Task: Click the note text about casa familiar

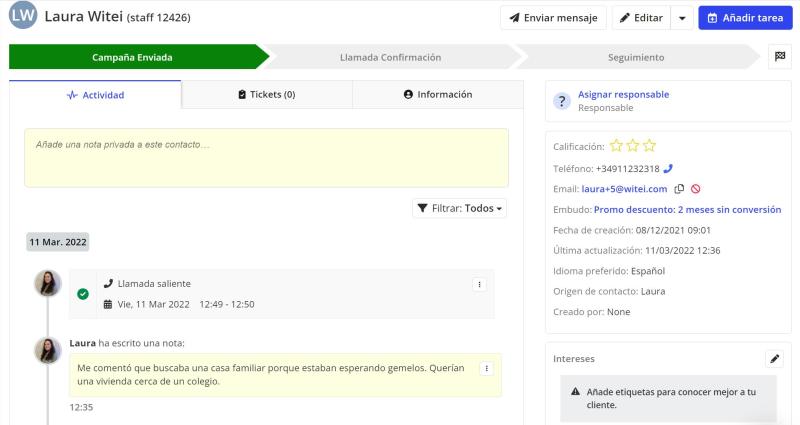Action: 271,374
